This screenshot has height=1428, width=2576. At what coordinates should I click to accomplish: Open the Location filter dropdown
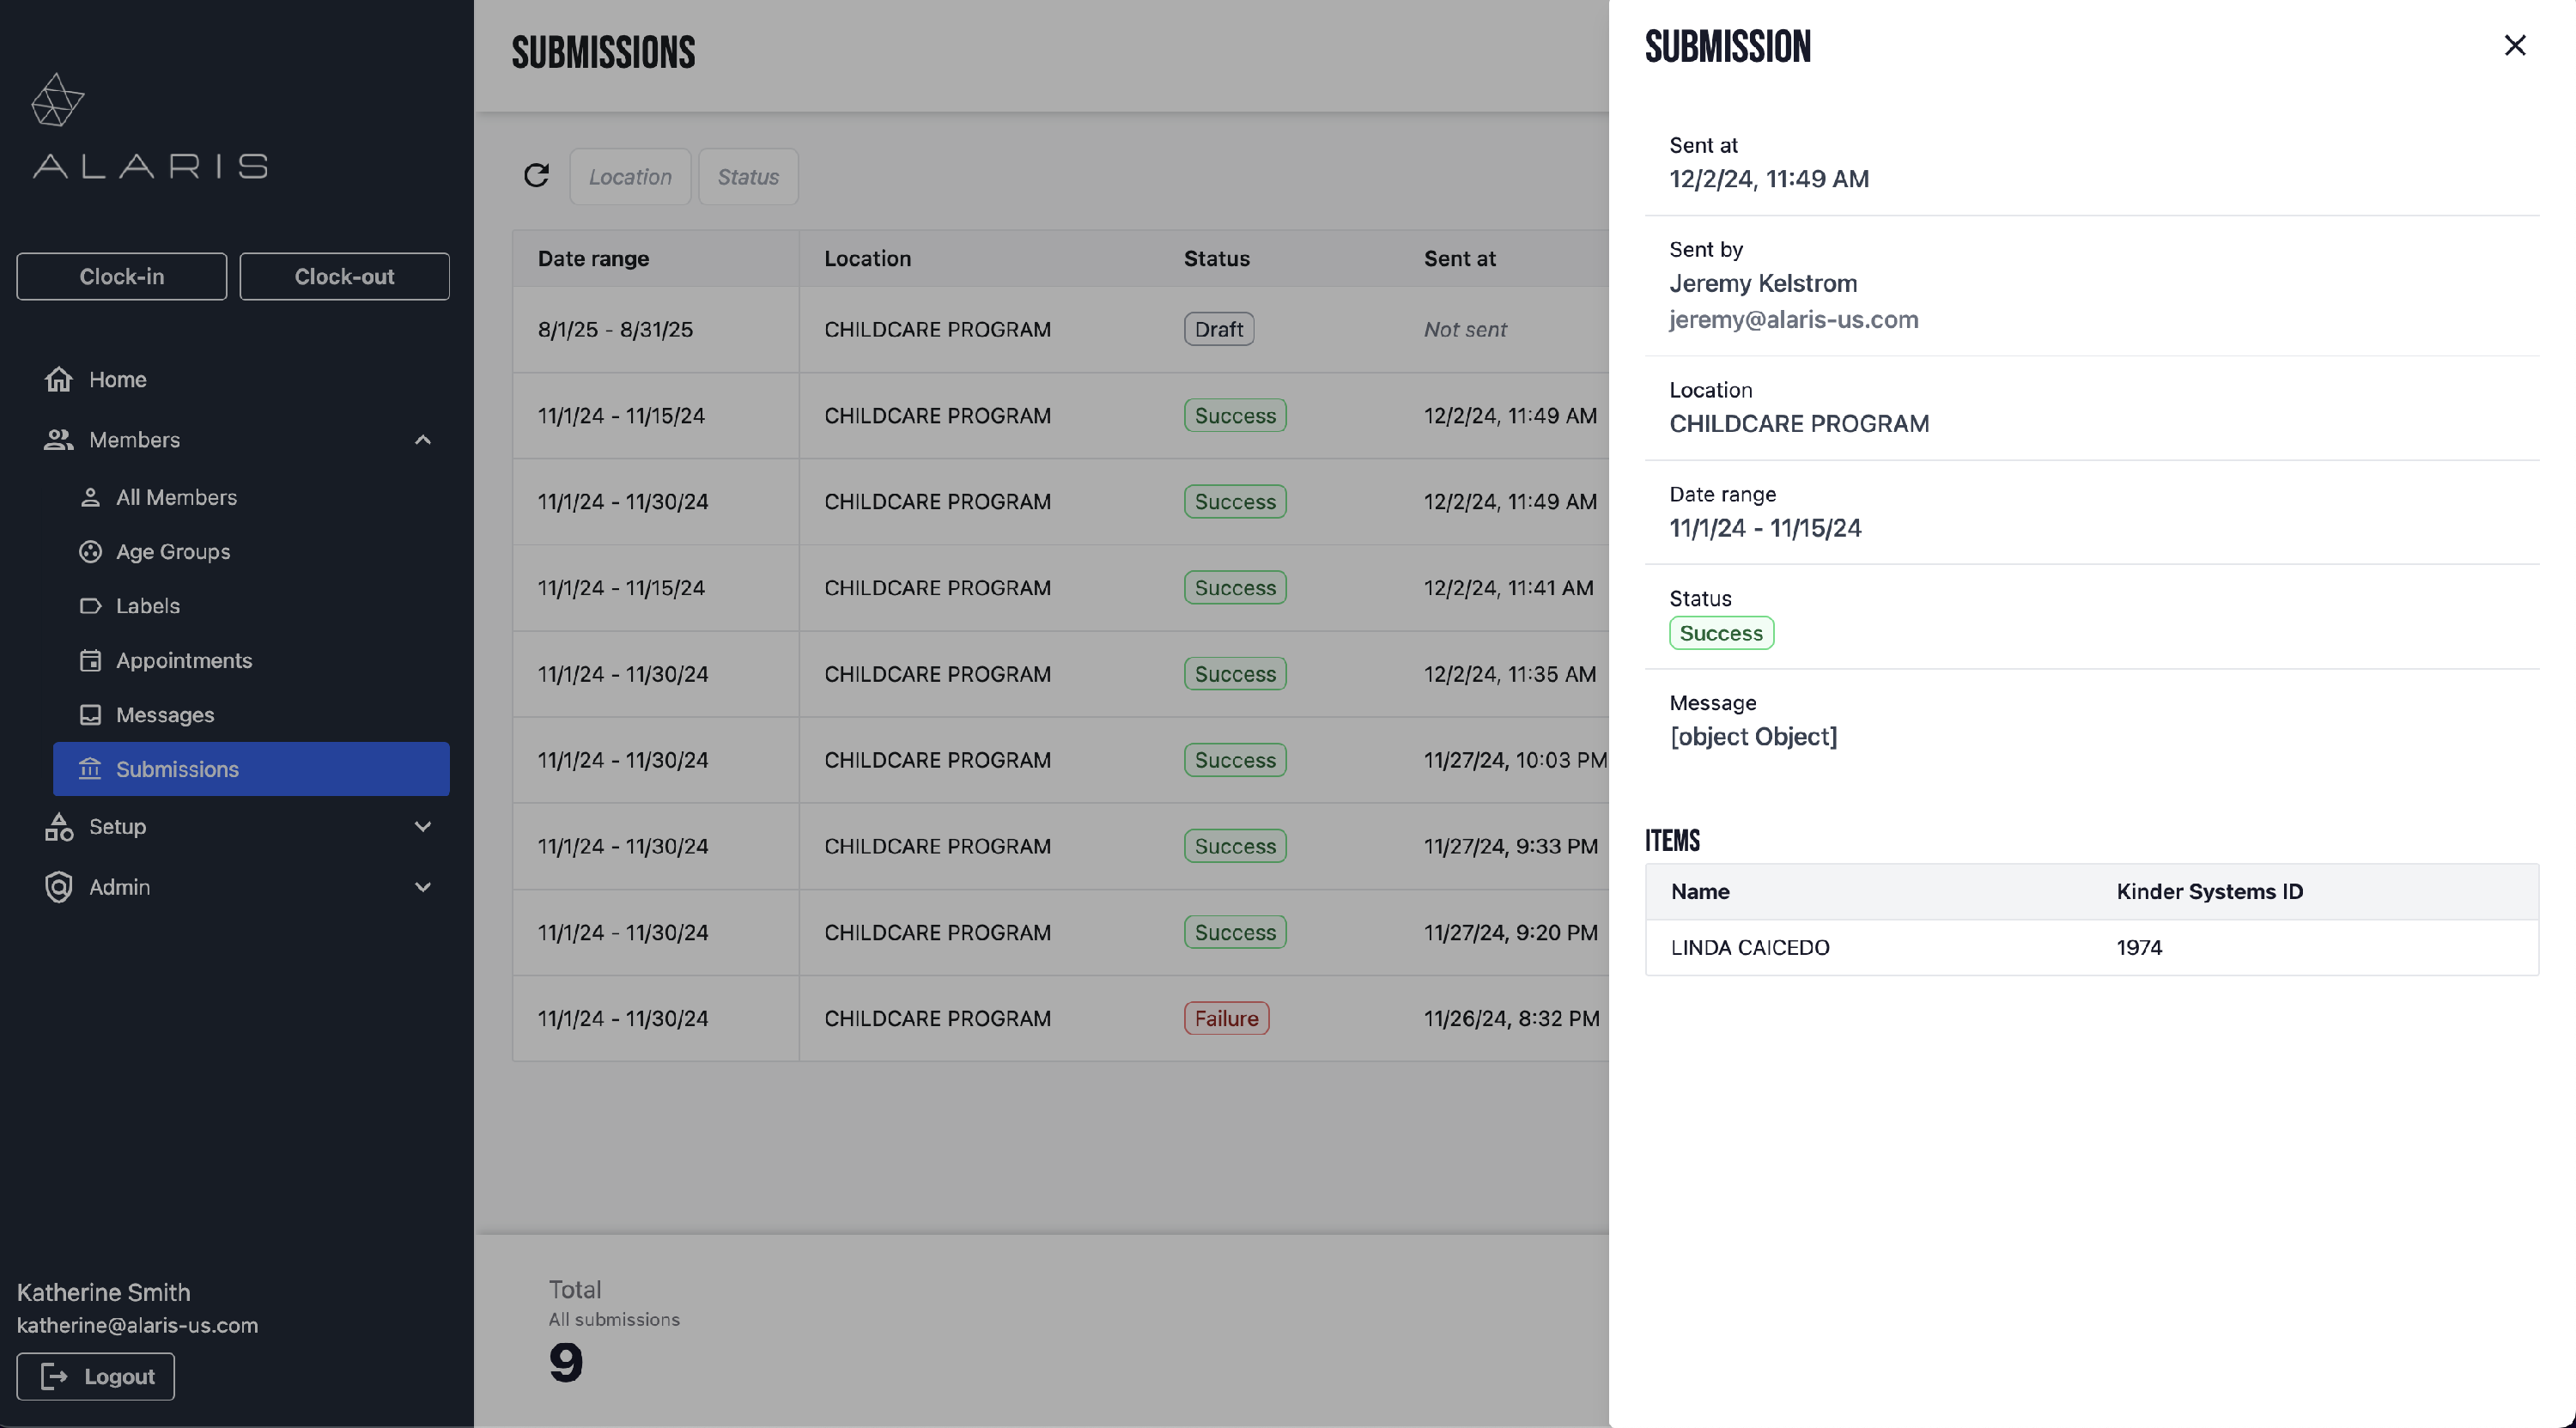[630, 177]
